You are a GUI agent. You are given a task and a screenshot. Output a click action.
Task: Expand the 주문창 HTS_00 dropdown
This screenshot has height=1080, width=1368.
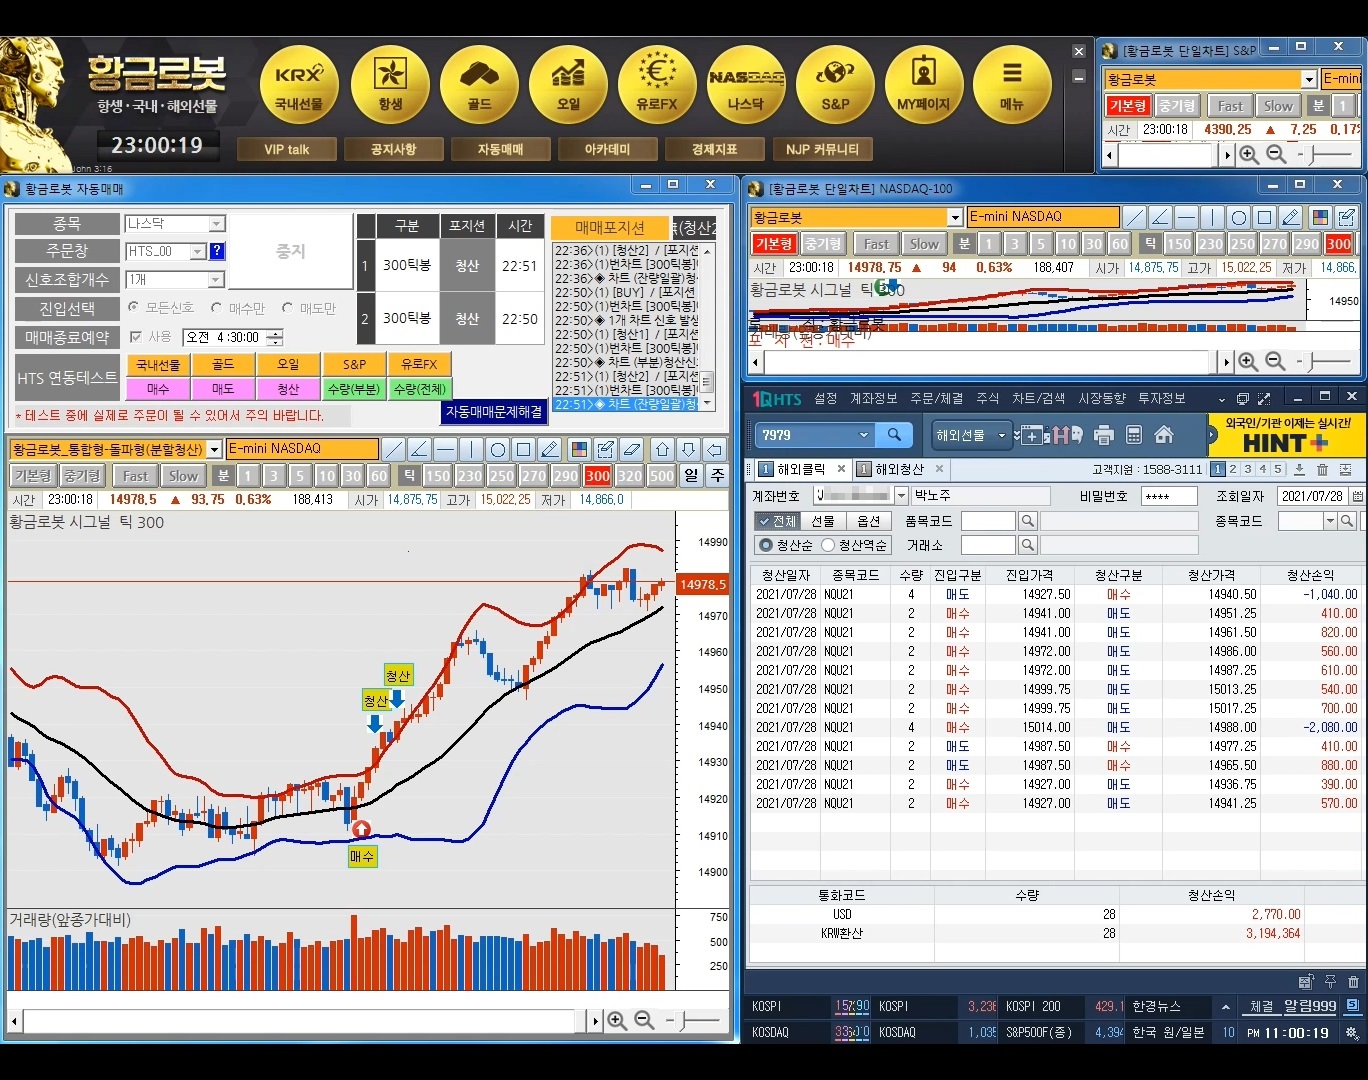coord(197,251)
